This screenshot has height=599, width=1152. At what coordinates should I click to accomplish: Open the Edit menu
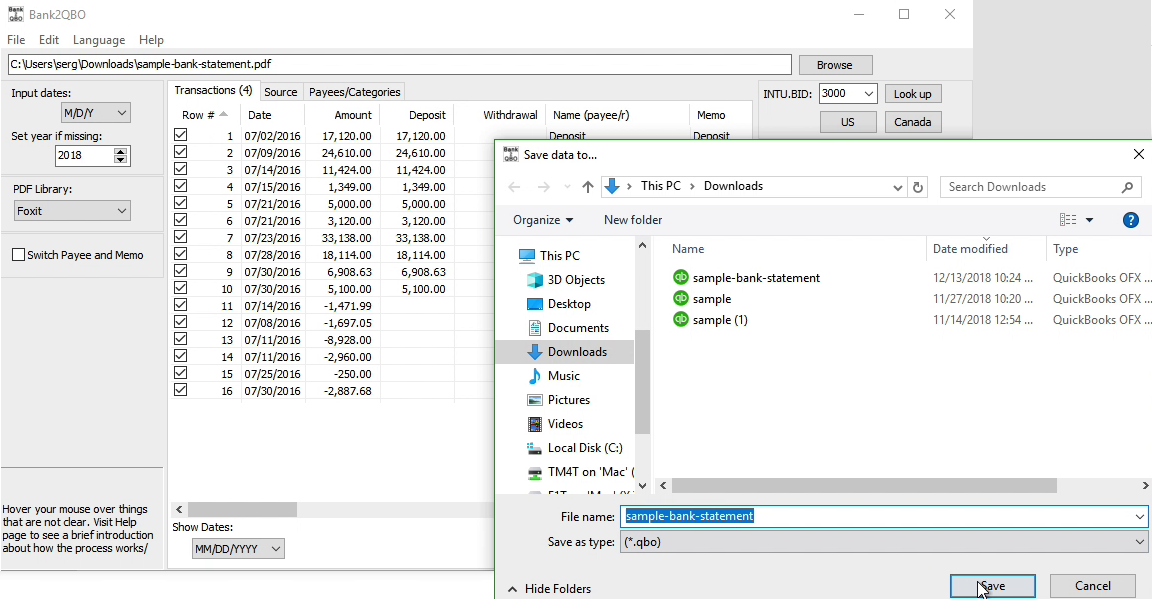coord(49,40)
